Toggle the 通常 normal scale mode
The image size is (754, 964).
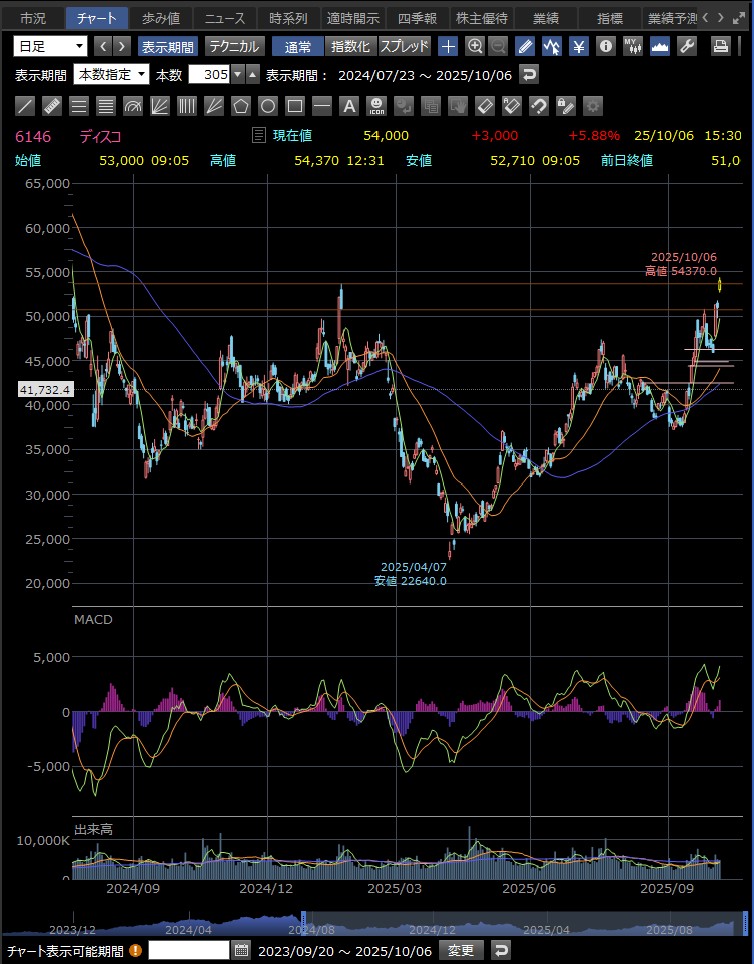(x=297, y=46)
